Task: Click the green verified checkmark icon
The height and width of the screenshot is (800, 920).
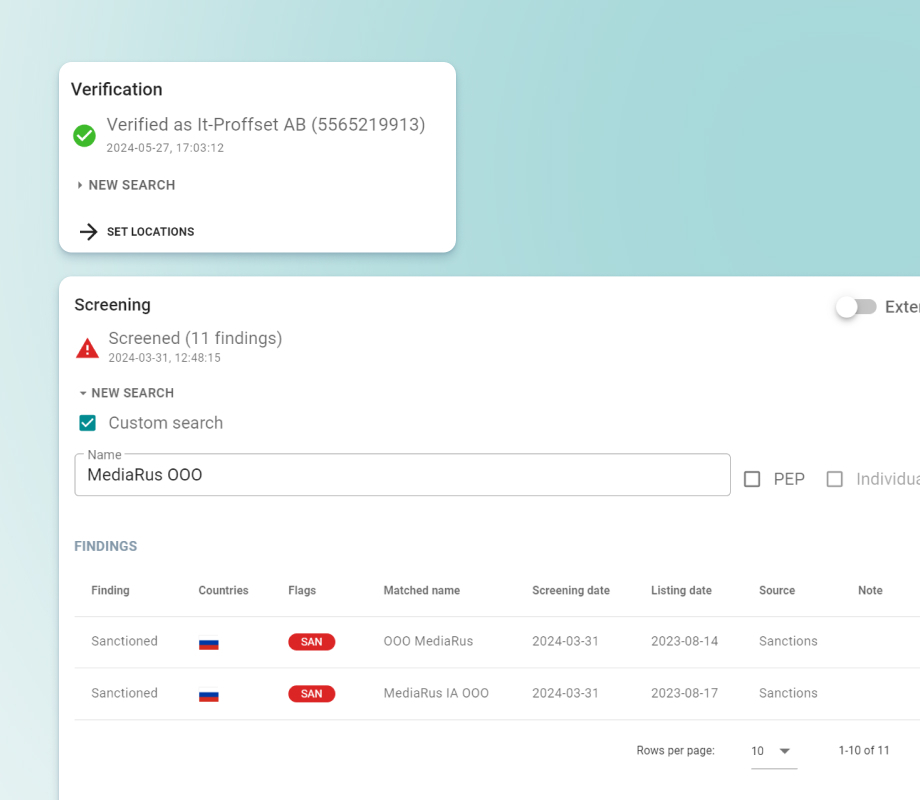Action: click(85, 135)
